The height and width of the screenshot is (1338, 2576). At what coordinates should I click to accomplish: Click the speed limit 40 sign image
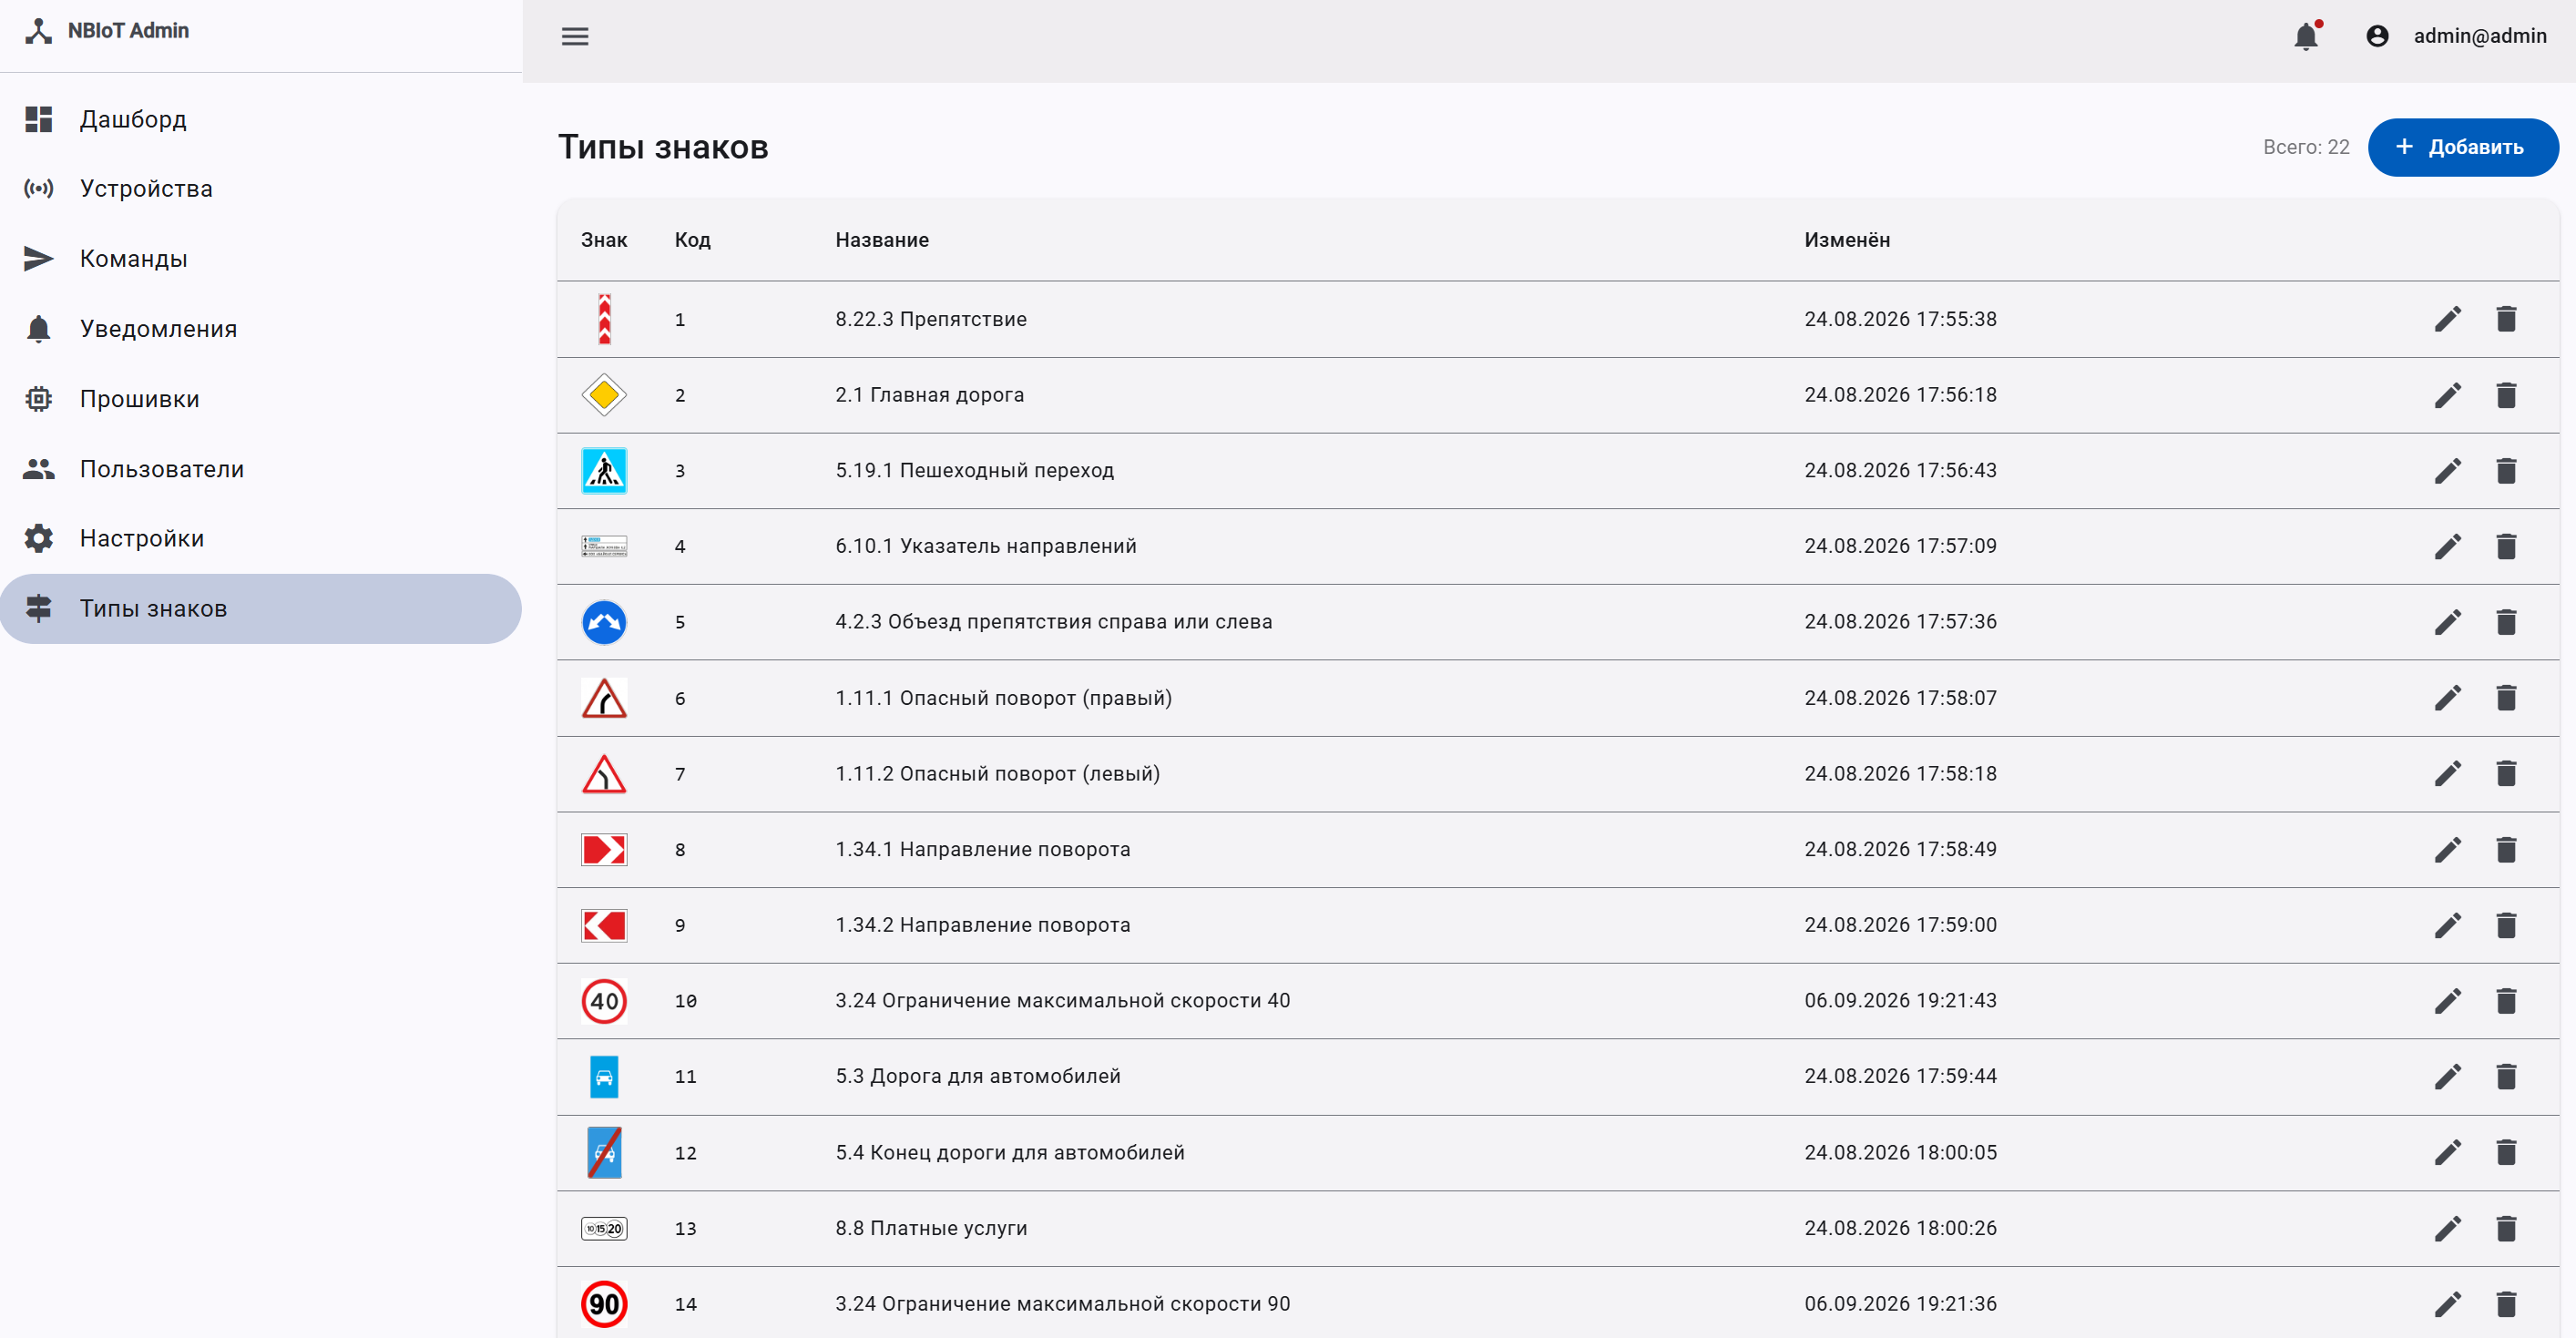[604, 1001]
